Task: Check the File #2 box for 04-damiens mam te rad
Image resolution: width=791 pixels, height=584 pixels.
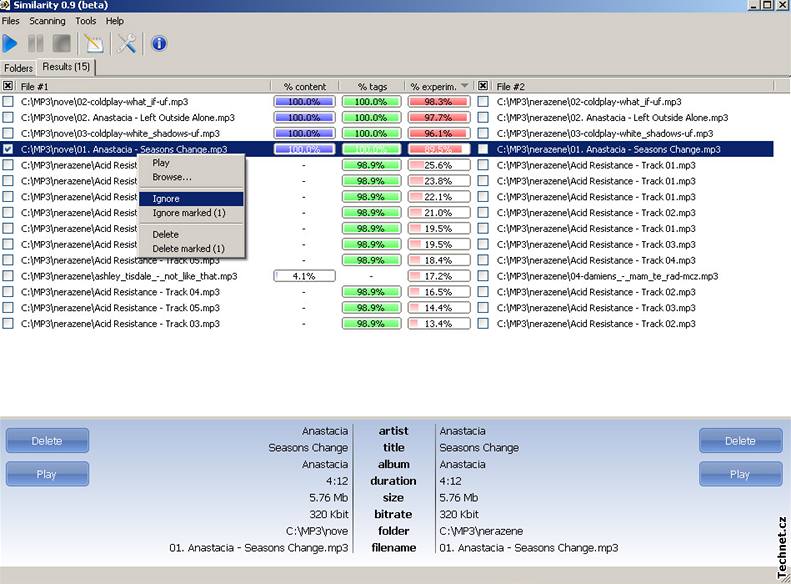Action: (484, 276)
